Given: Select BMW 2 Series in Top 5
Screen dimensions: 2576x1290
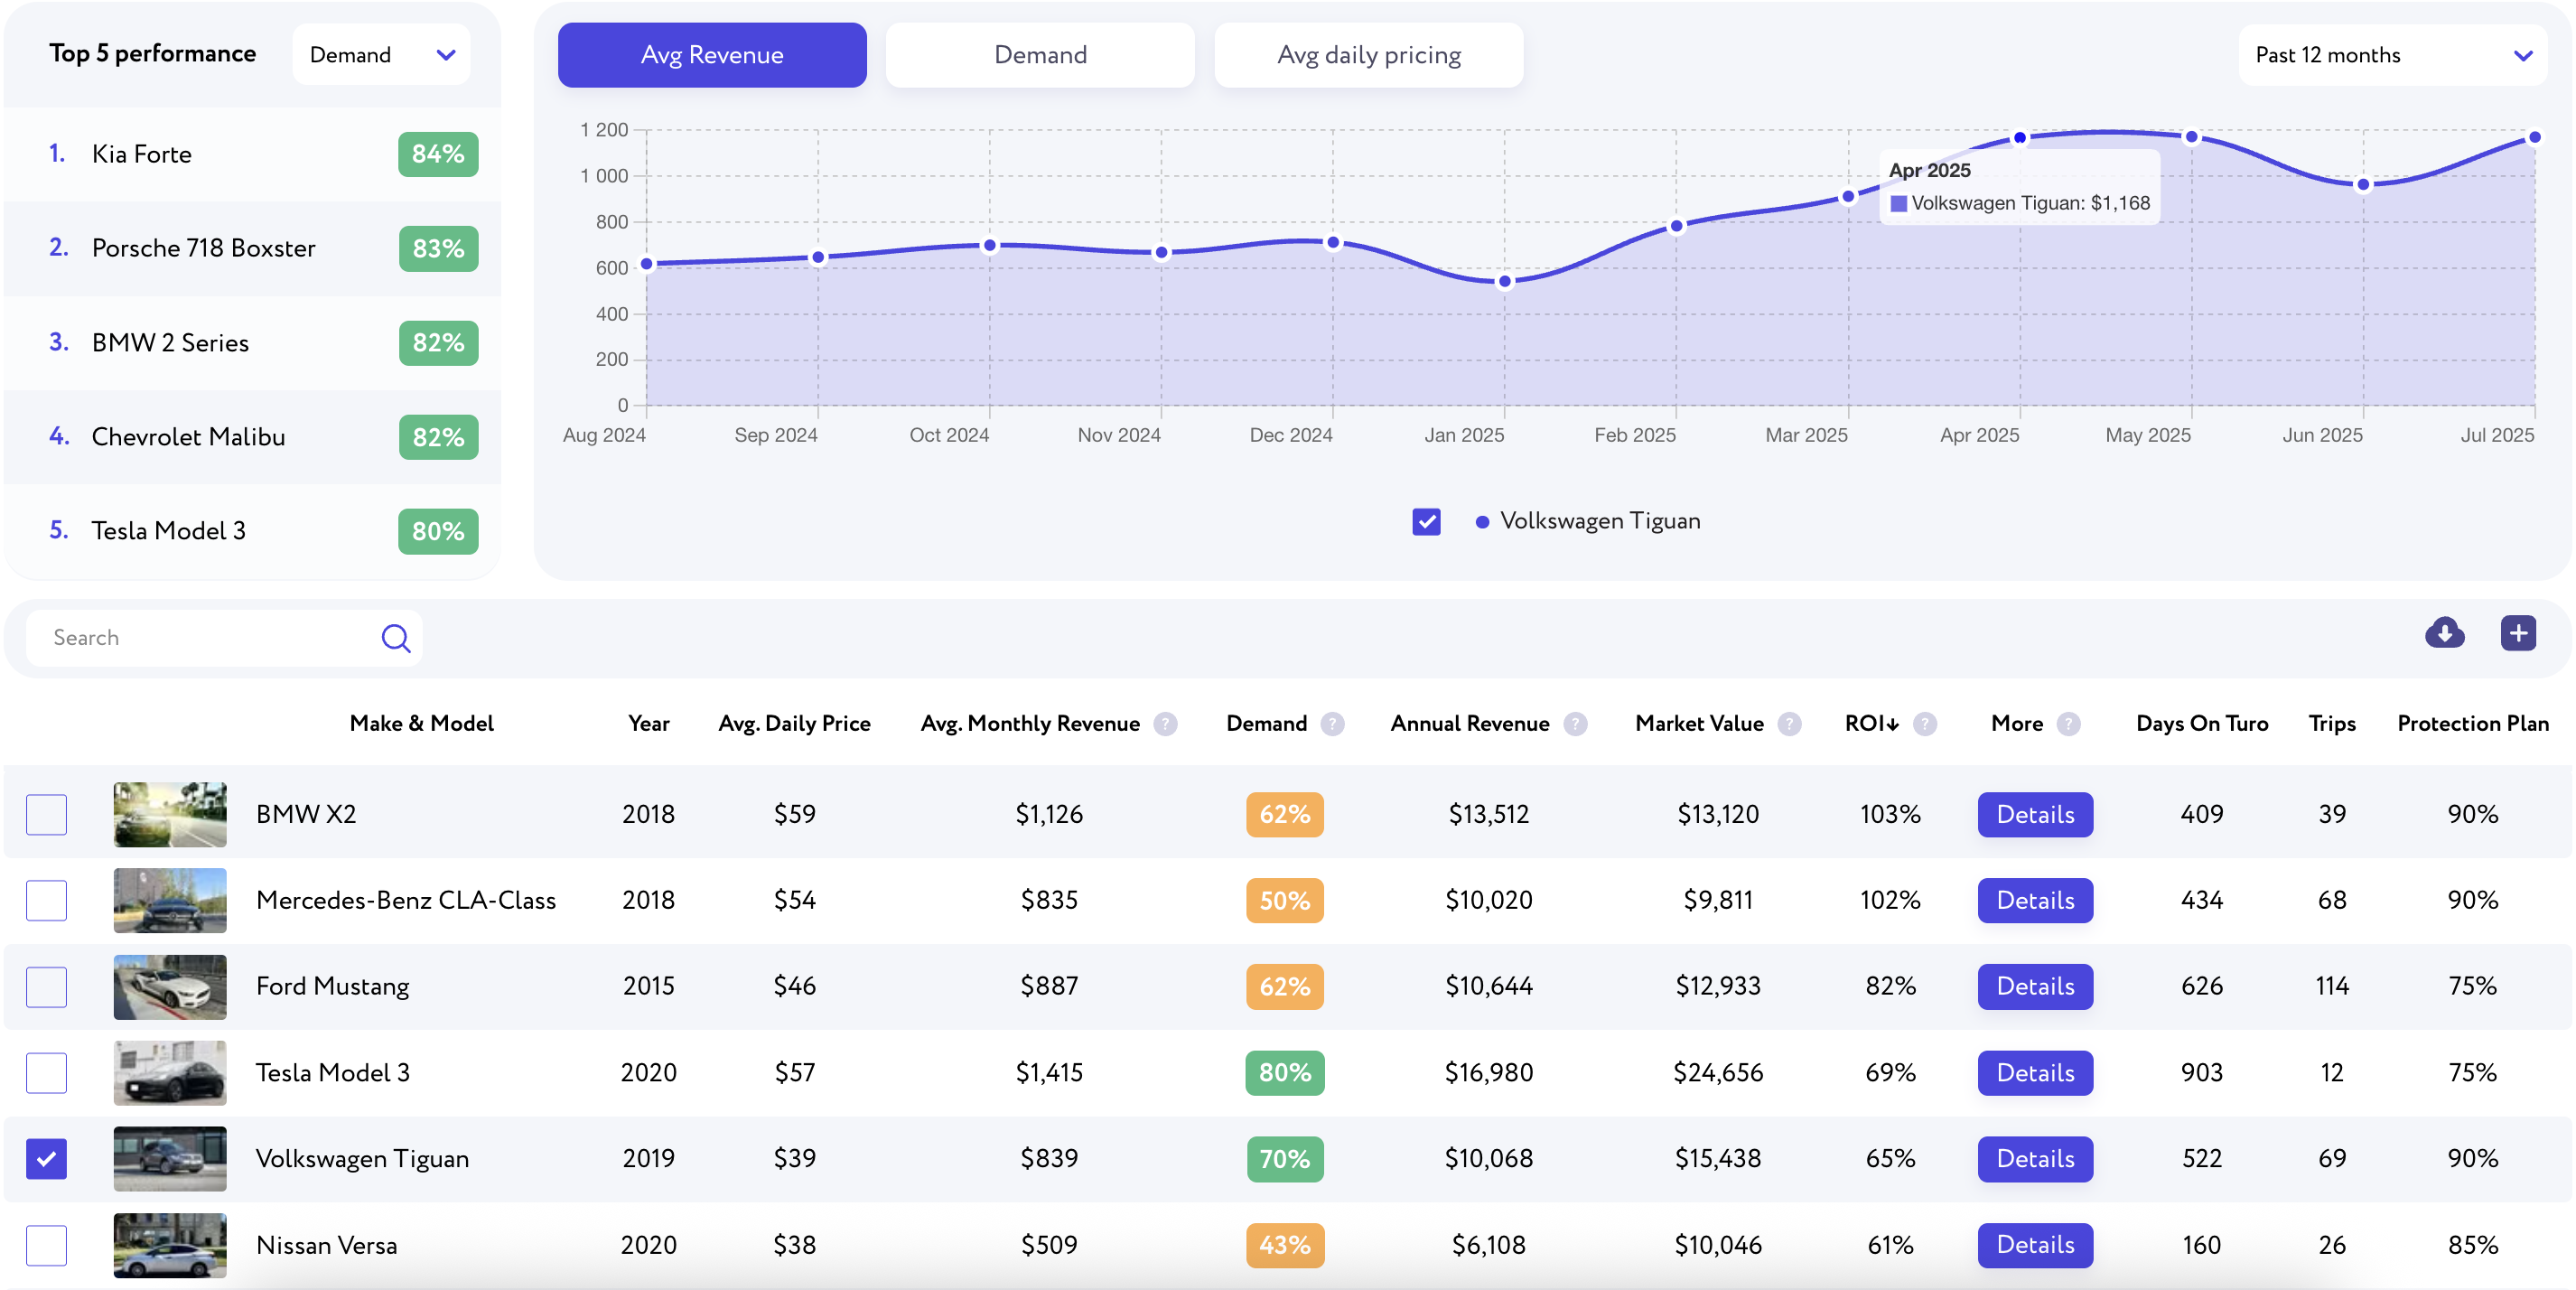Looking at the screenshot, I should click(252, 343).
